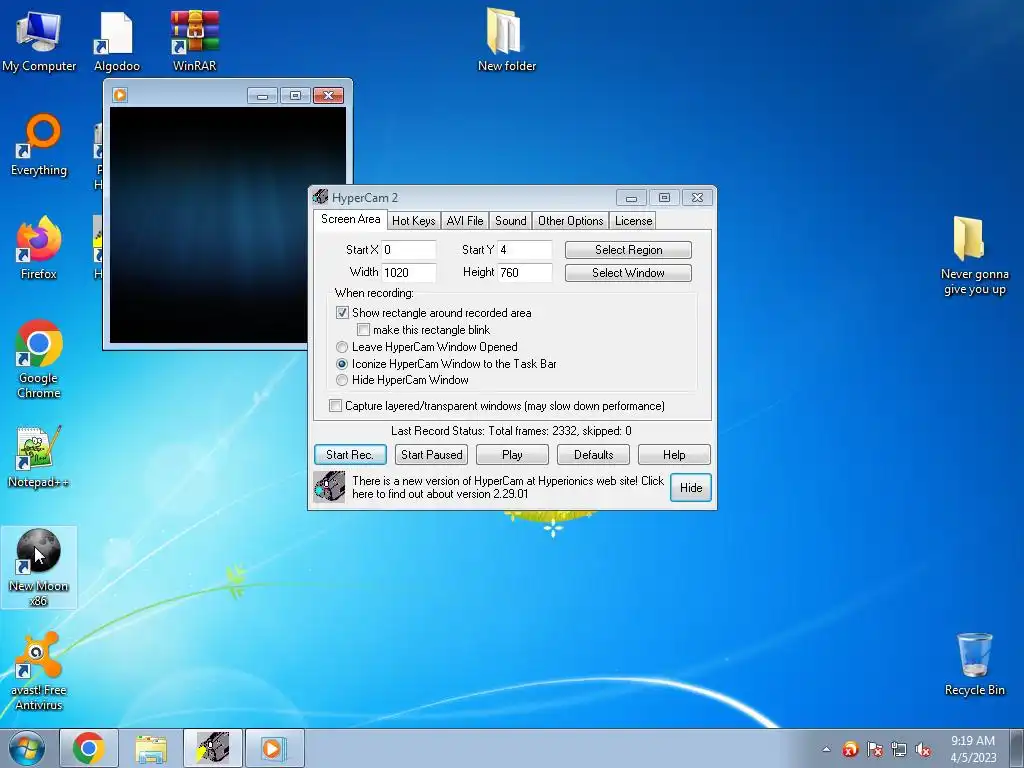Hide the new version notice
1024x768 pixels.
point(691,488)
